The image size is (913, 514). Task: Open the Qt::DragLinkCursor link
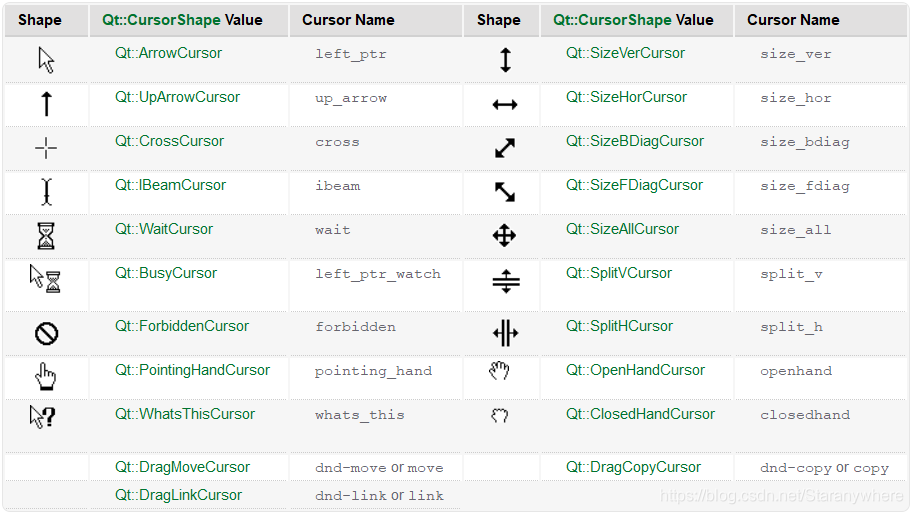(178, 495)
